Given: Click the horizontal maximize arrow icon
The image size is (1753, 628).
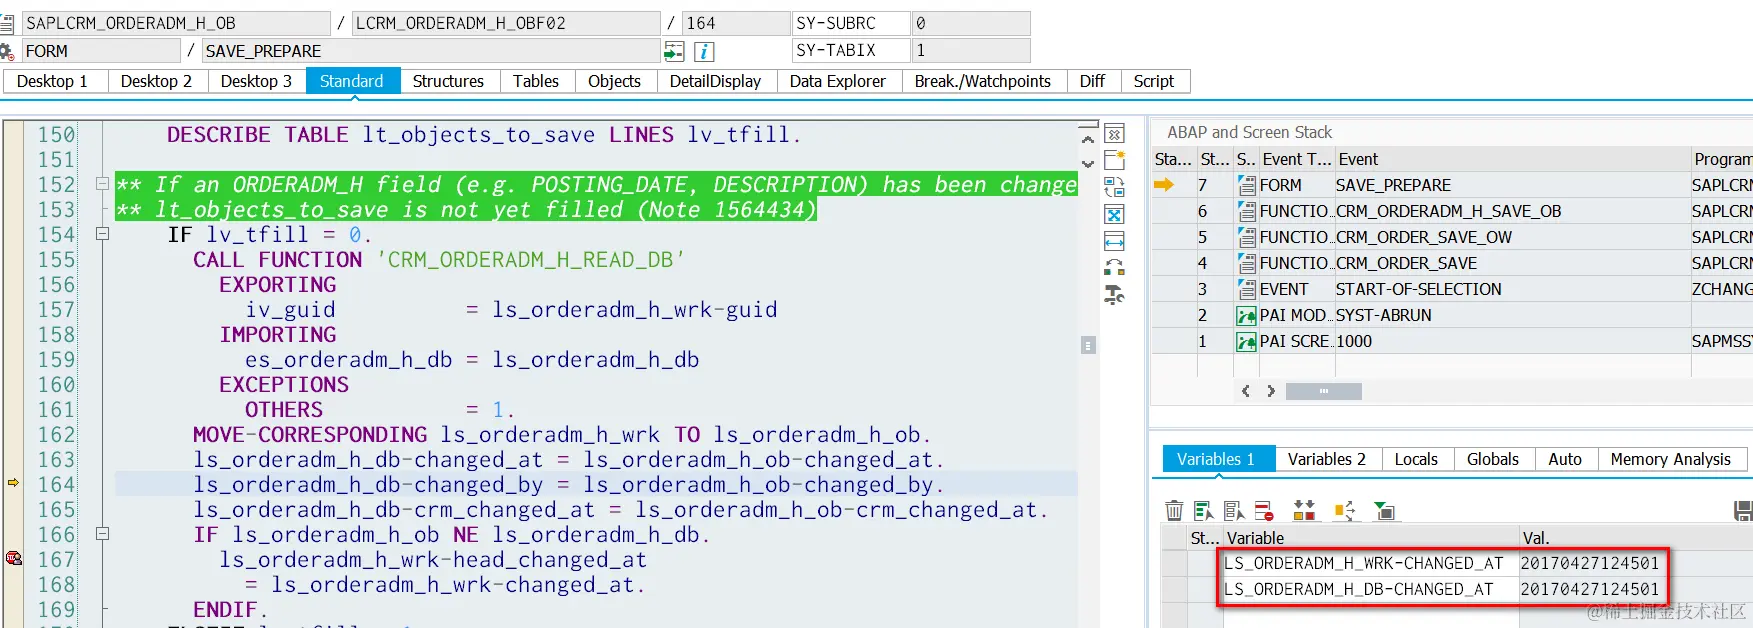Looking at the screenshot, I should [1114, 241].
